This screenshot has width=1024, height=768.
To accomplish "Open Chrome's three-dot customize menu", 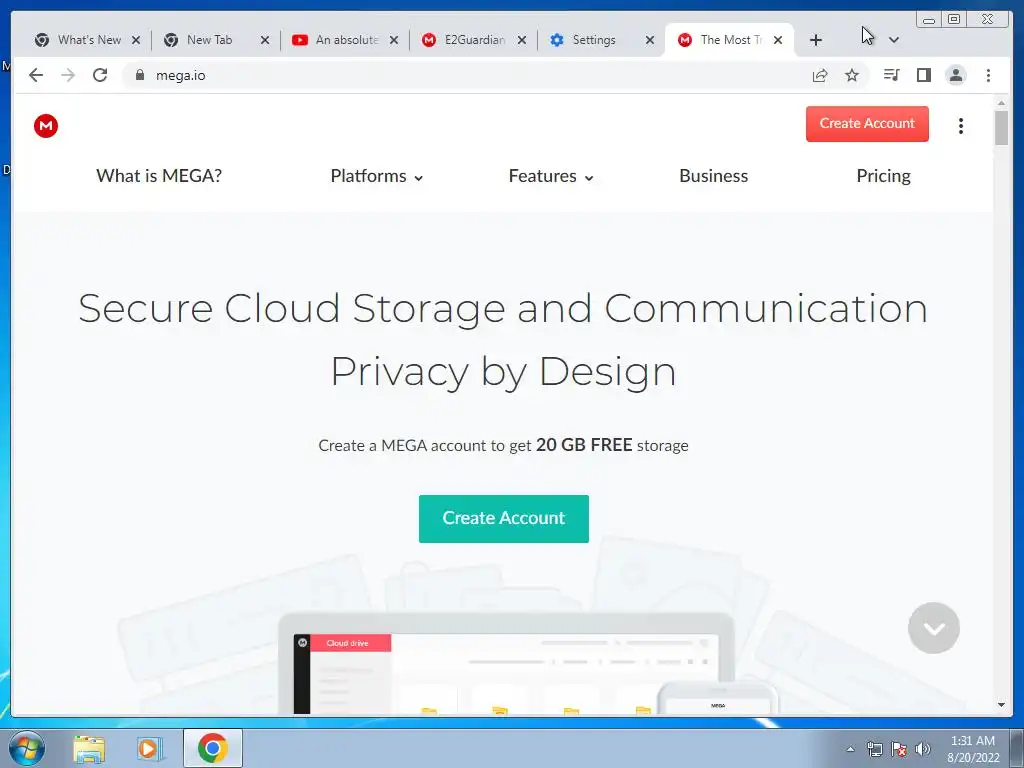I will coord(988,75).
